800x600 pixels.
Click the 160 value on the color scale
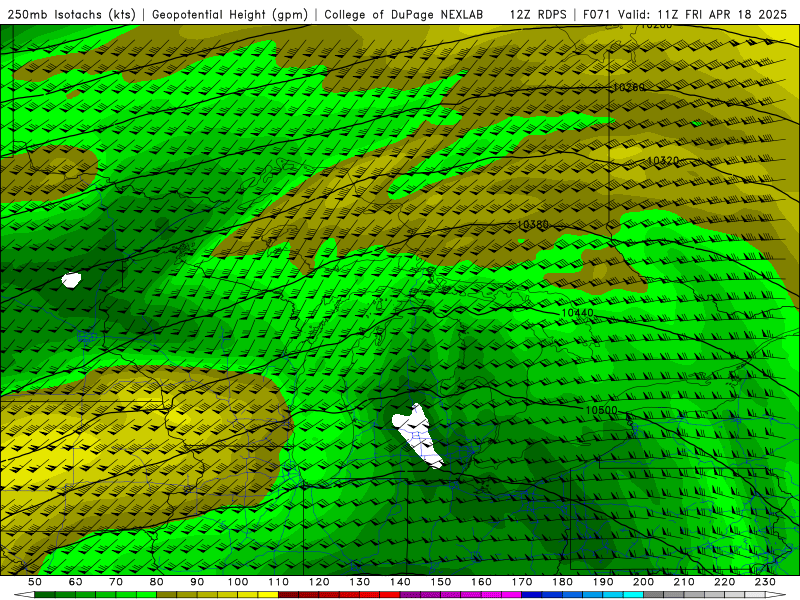[x=481, y=582]
